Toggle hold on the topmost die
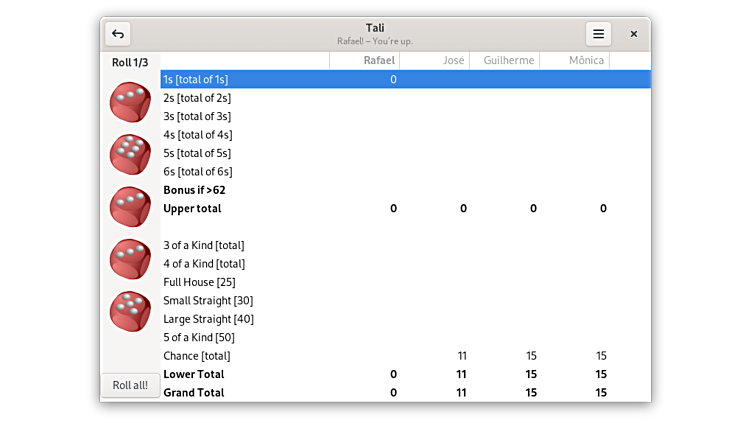Screen dimensions: 752x423 coord(130,102)
